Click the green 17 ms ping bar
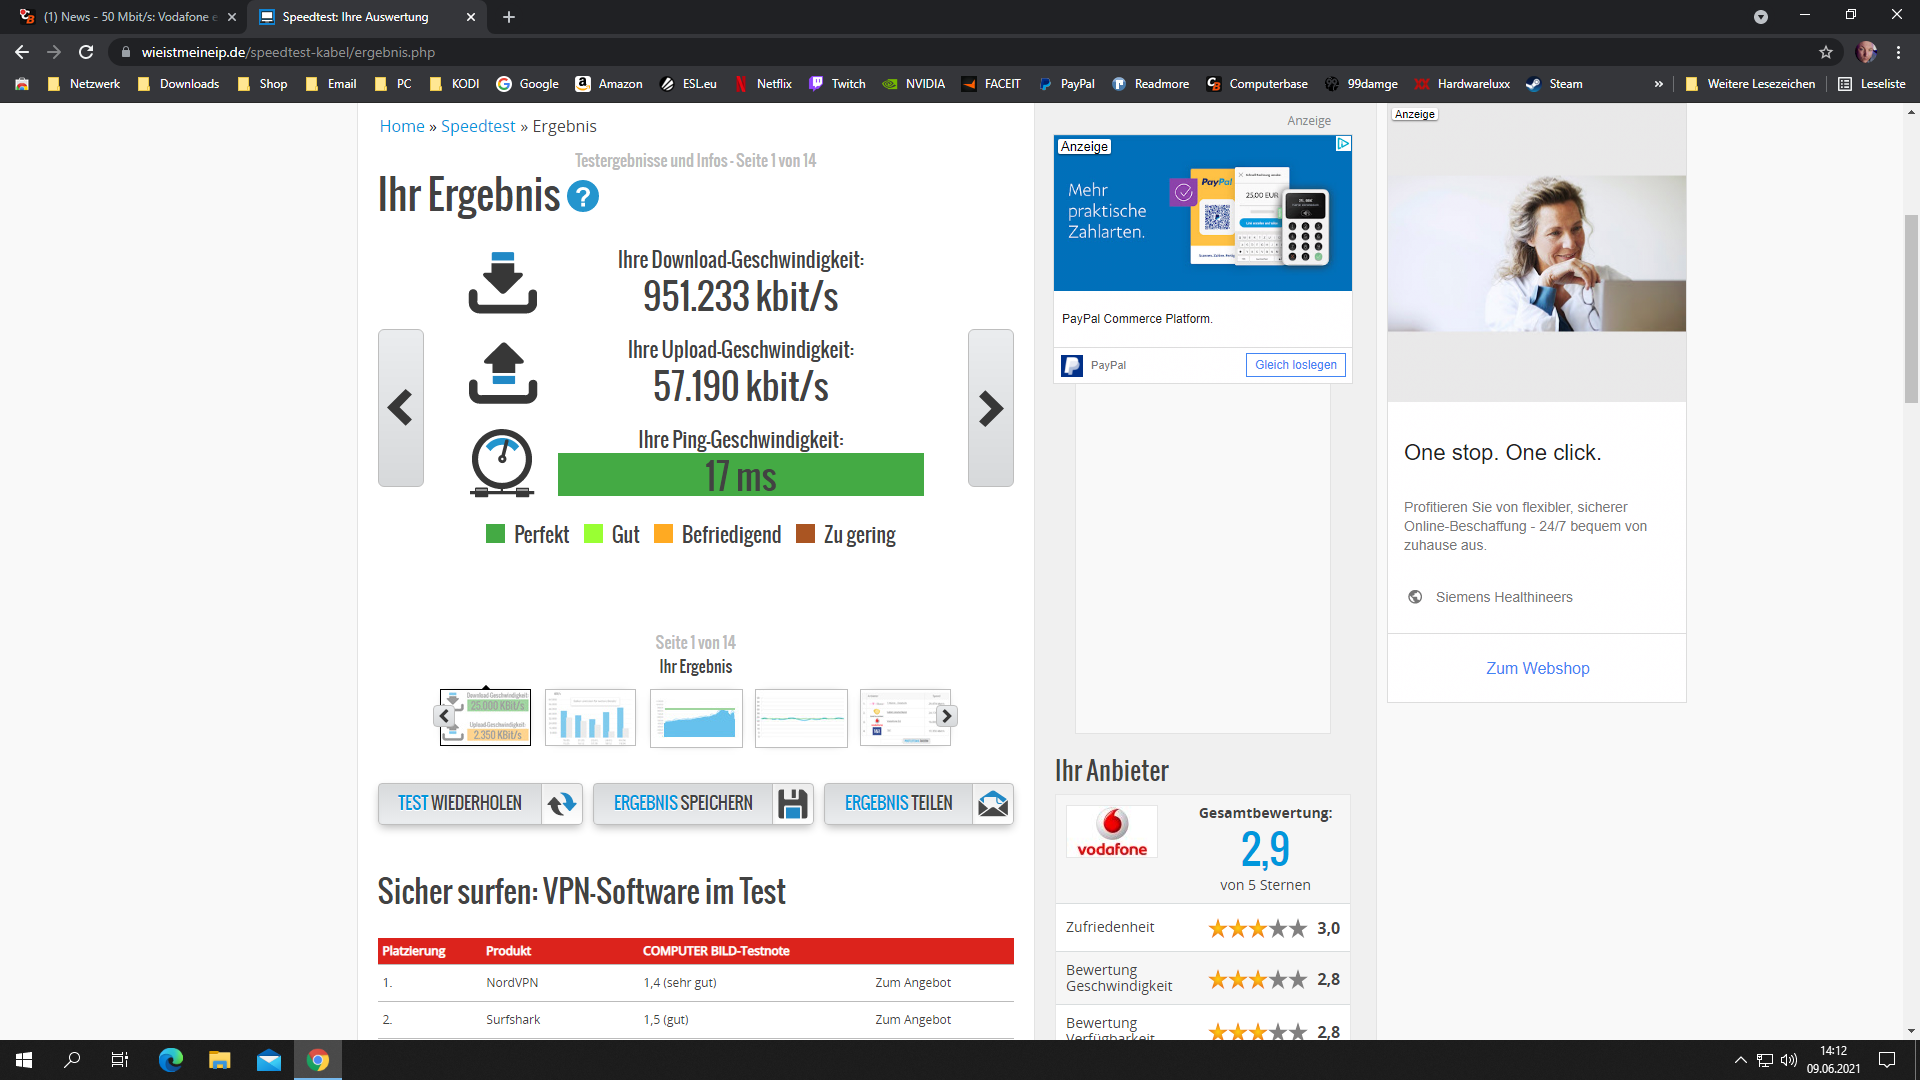The width and height of the screenshot is (1920, 1080). coord(740,475)
